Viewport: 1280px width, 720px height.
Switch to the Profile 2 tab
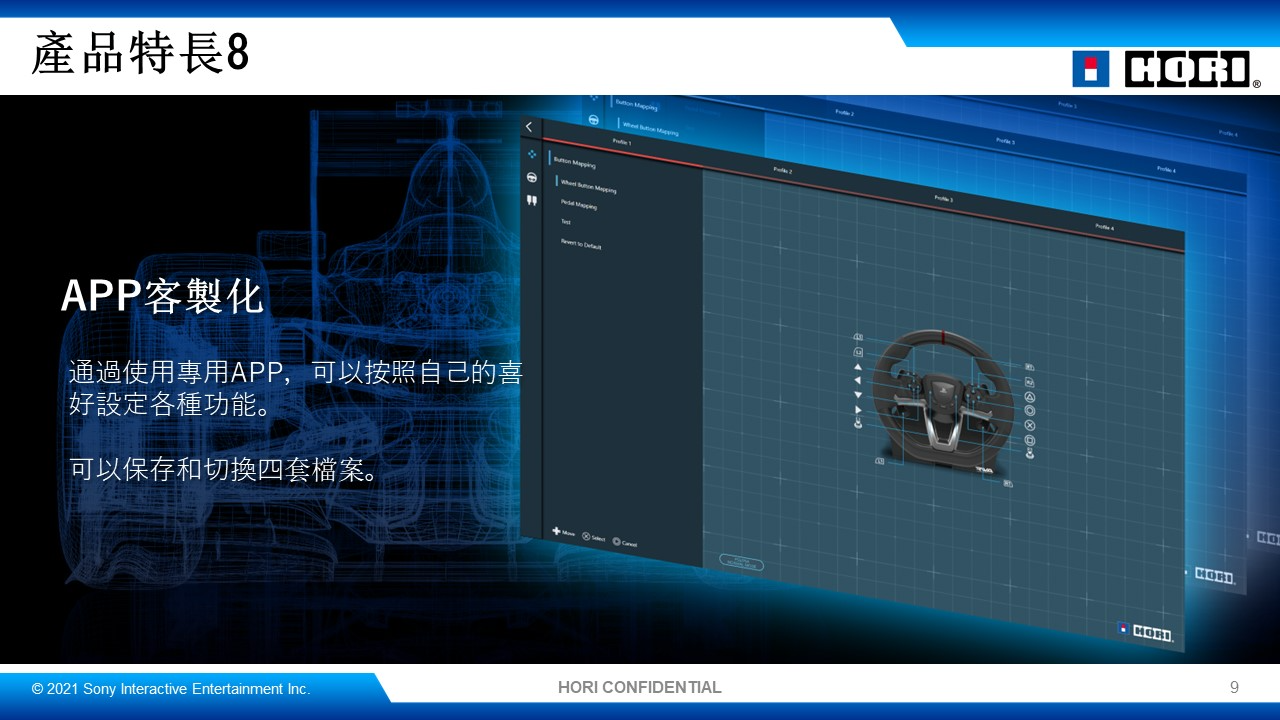click(783, 171)
